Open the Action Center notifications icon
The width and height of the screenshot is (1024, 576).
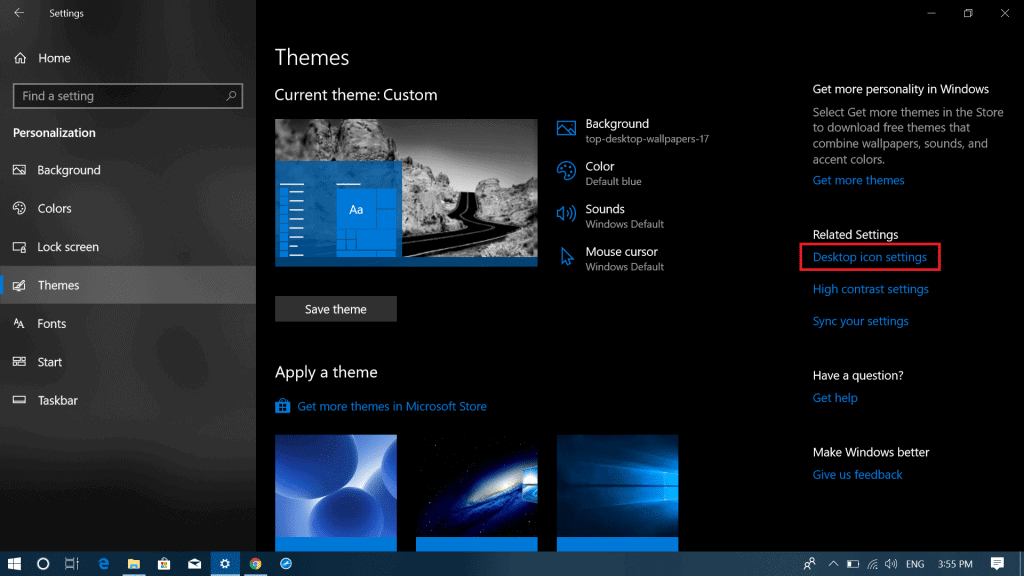[x=997, y=564]
